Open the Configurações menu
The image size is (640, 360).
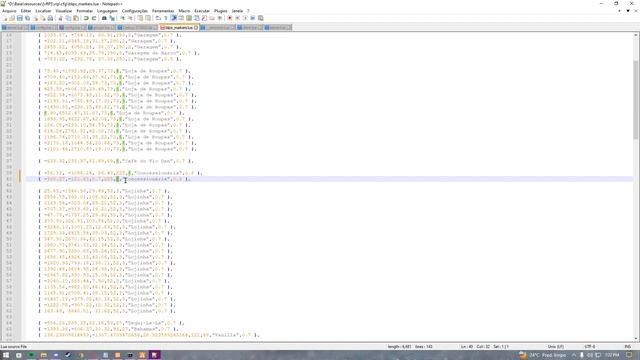pos(135,11)
